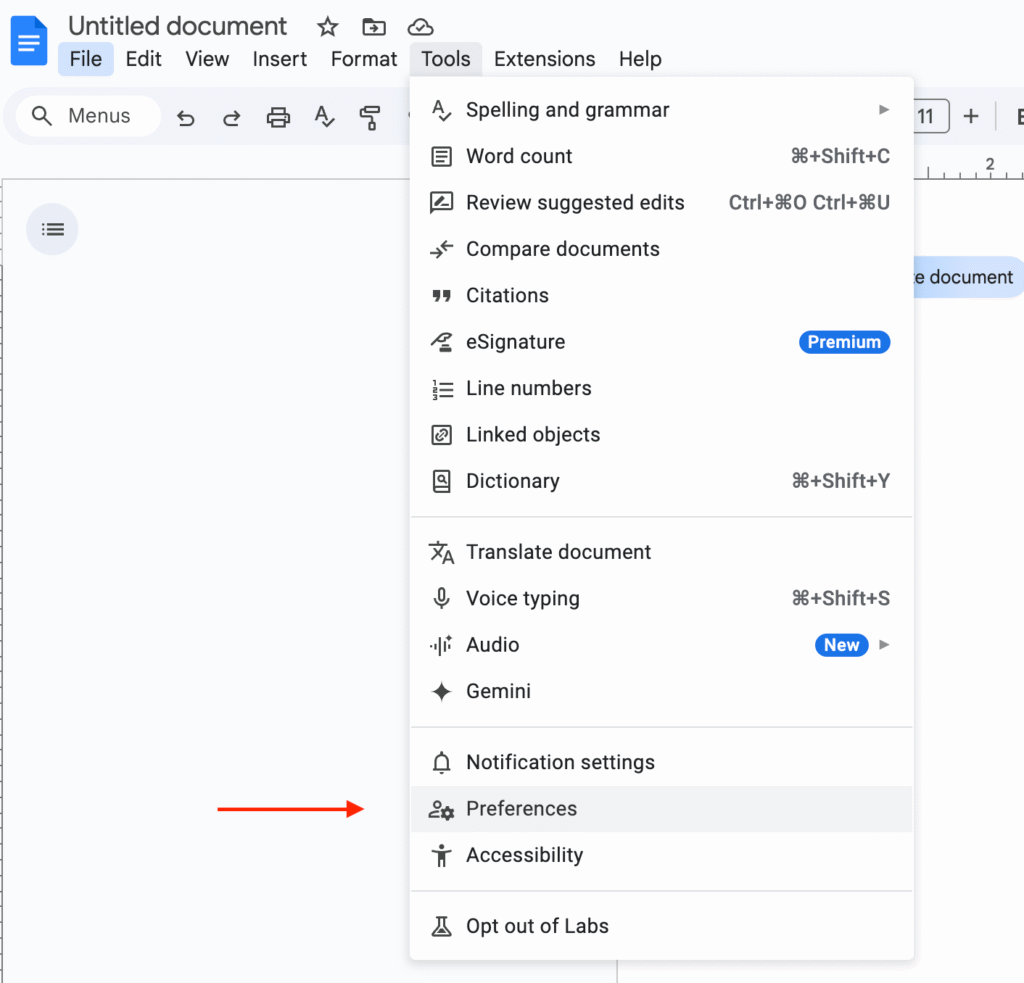The height and width of the screenshot is (983, 1024).
Task: Rename the Untitled document title
Action: 177,27
